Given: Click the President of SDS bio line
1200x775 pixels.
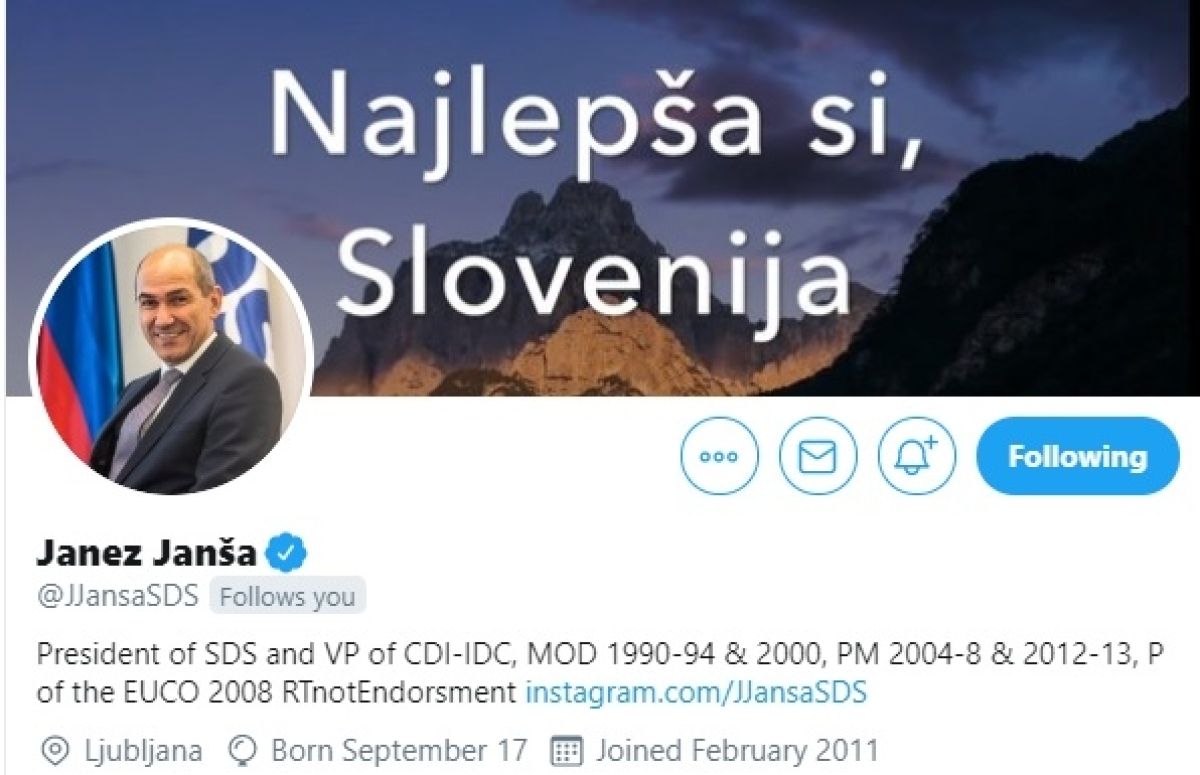Looking at the screenshot, I should 601,655.
